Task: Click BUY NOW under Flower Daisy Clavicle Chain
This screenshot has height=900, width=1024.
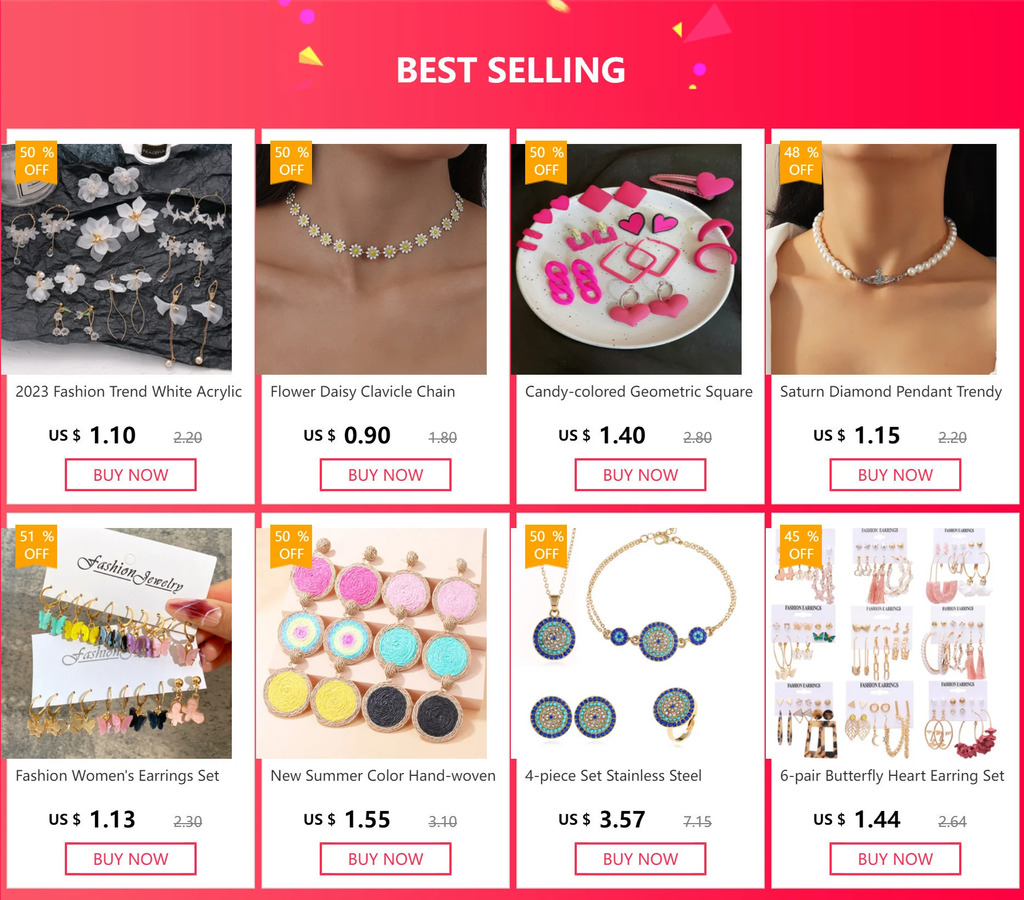Action: pos(385,475)
